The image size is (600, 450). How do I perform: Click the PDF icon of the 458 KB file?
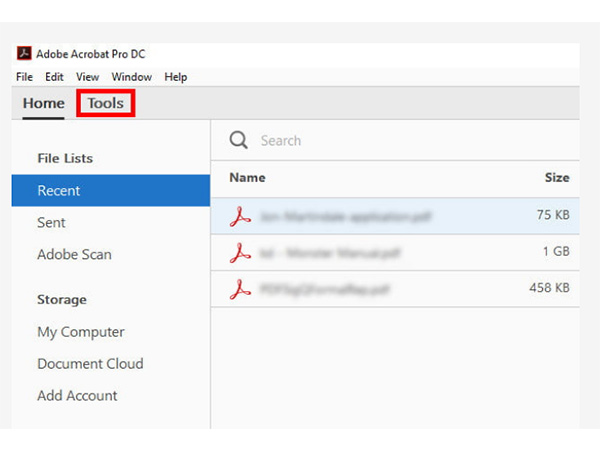(240, 289)
